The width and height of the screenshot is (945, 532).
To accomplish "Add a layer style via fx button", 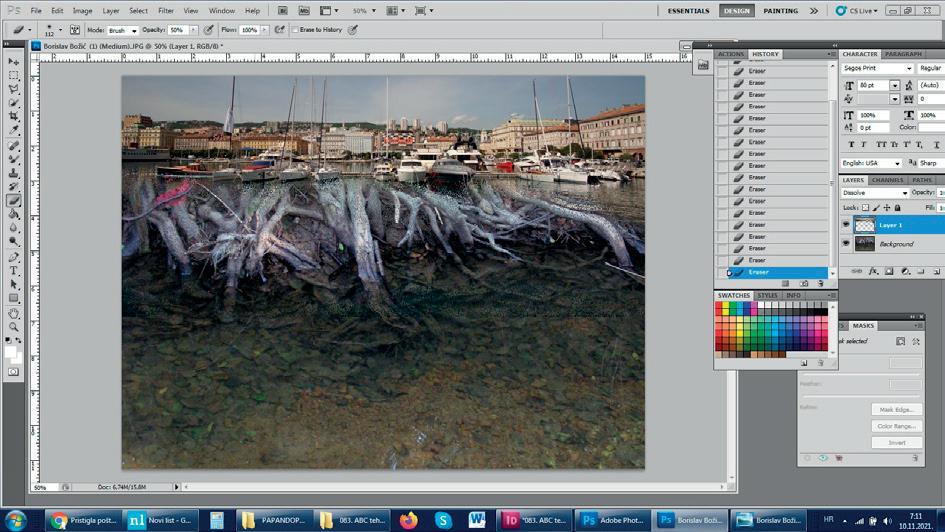I will coord(873,272).
